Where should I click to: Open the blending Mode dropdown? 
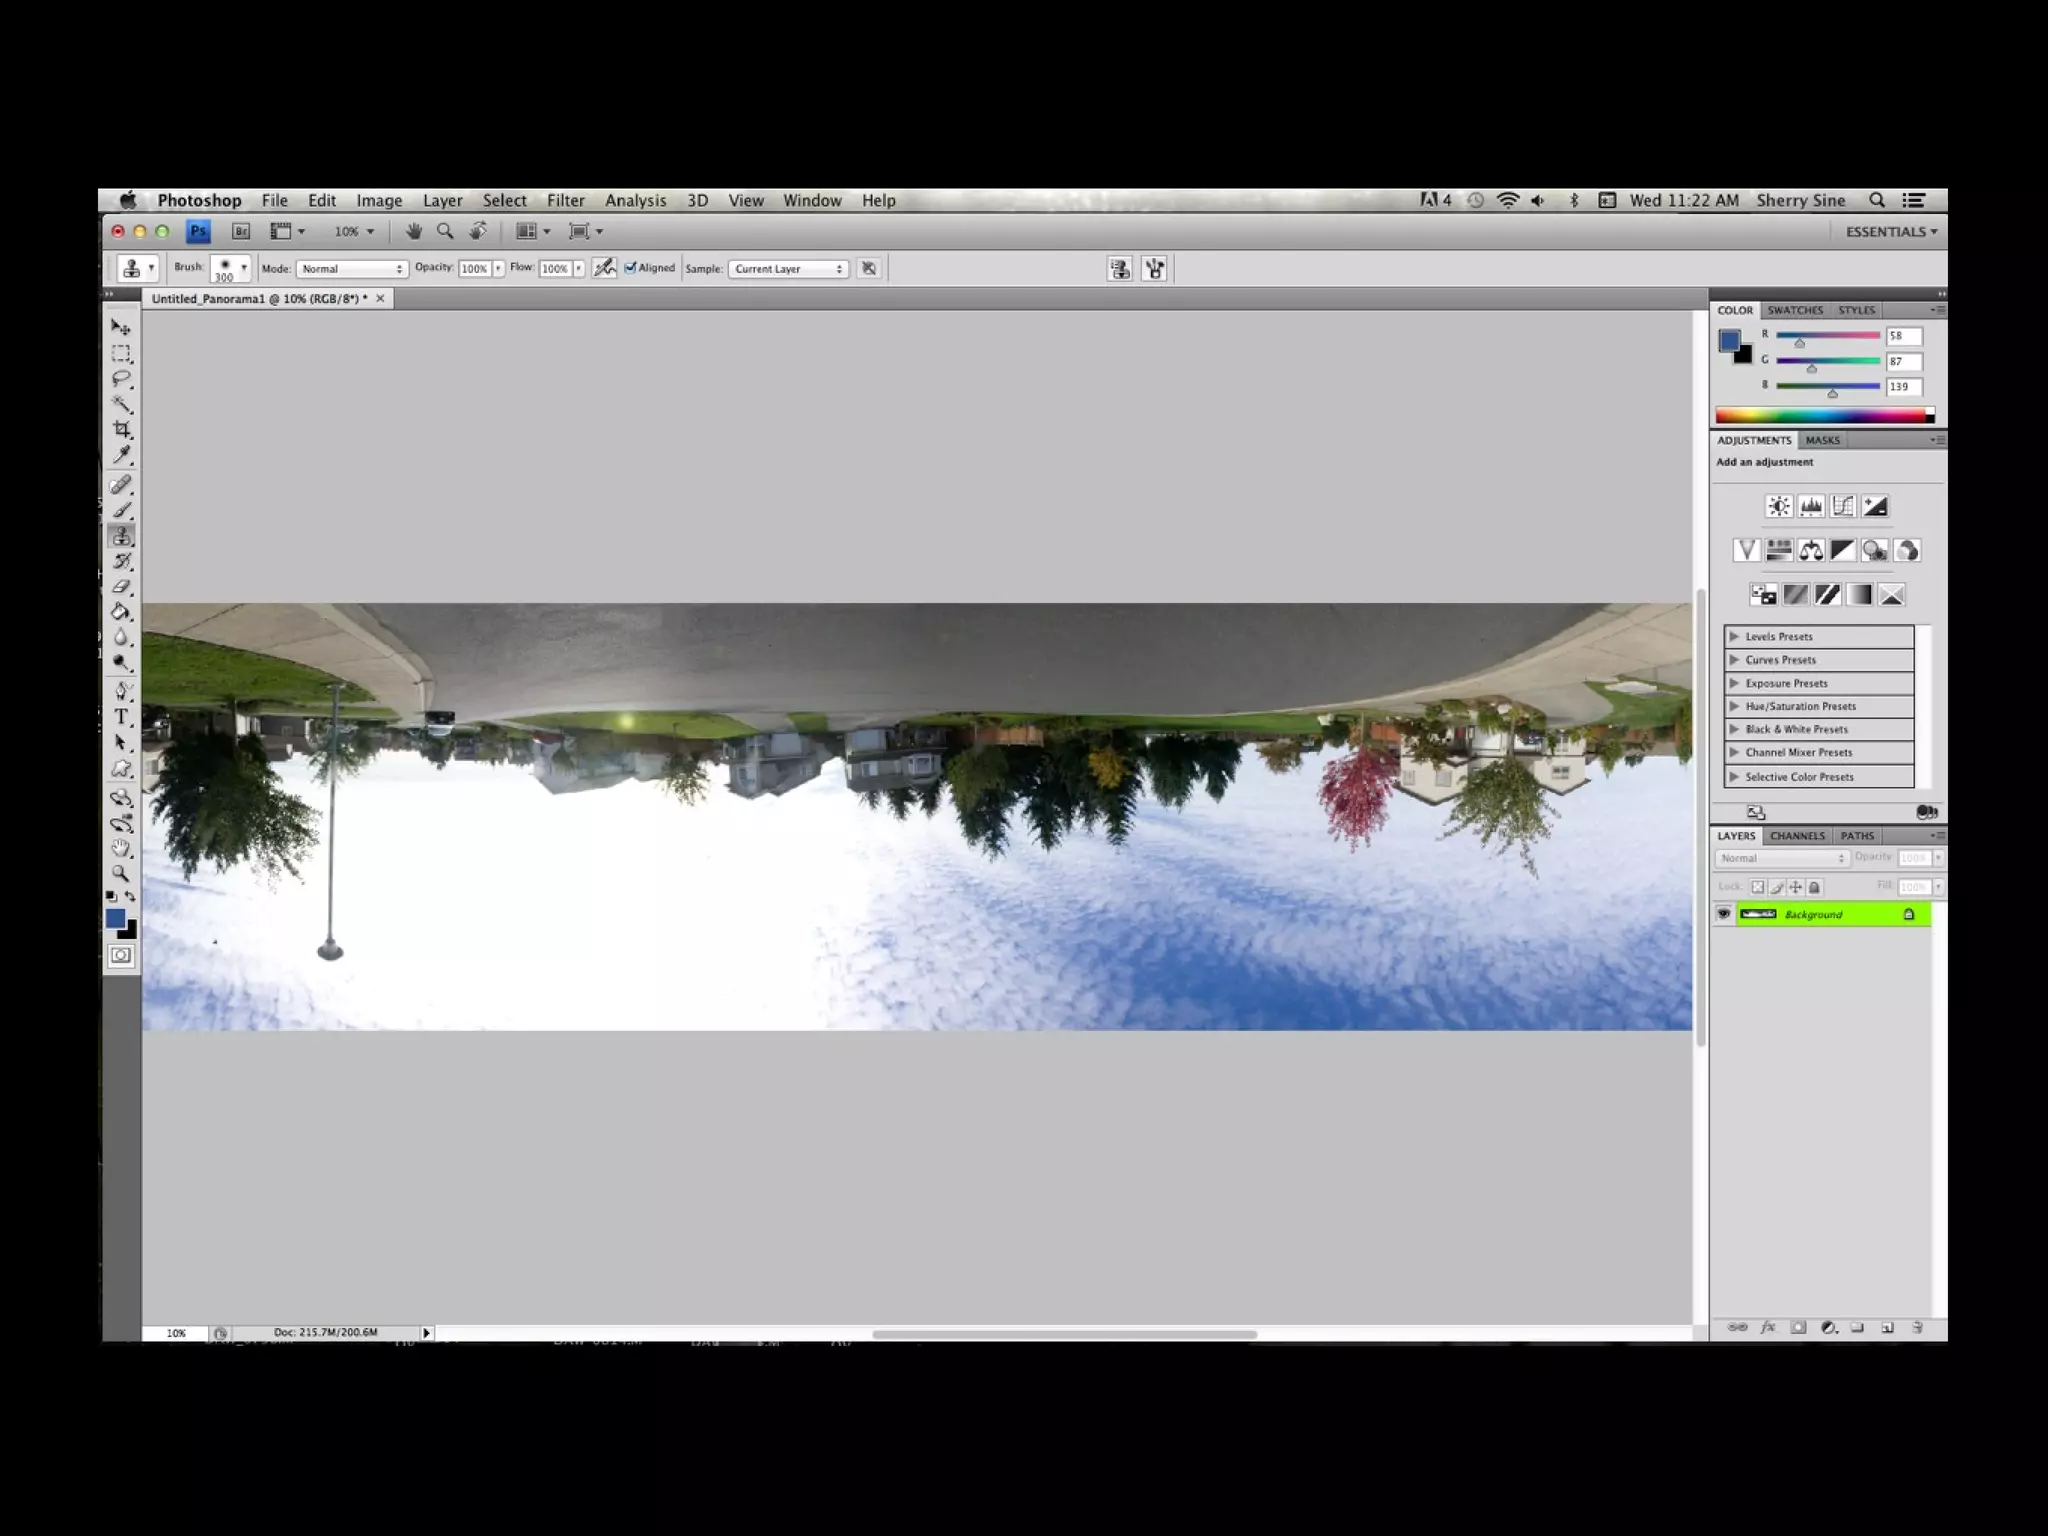[x=352, y=269]
